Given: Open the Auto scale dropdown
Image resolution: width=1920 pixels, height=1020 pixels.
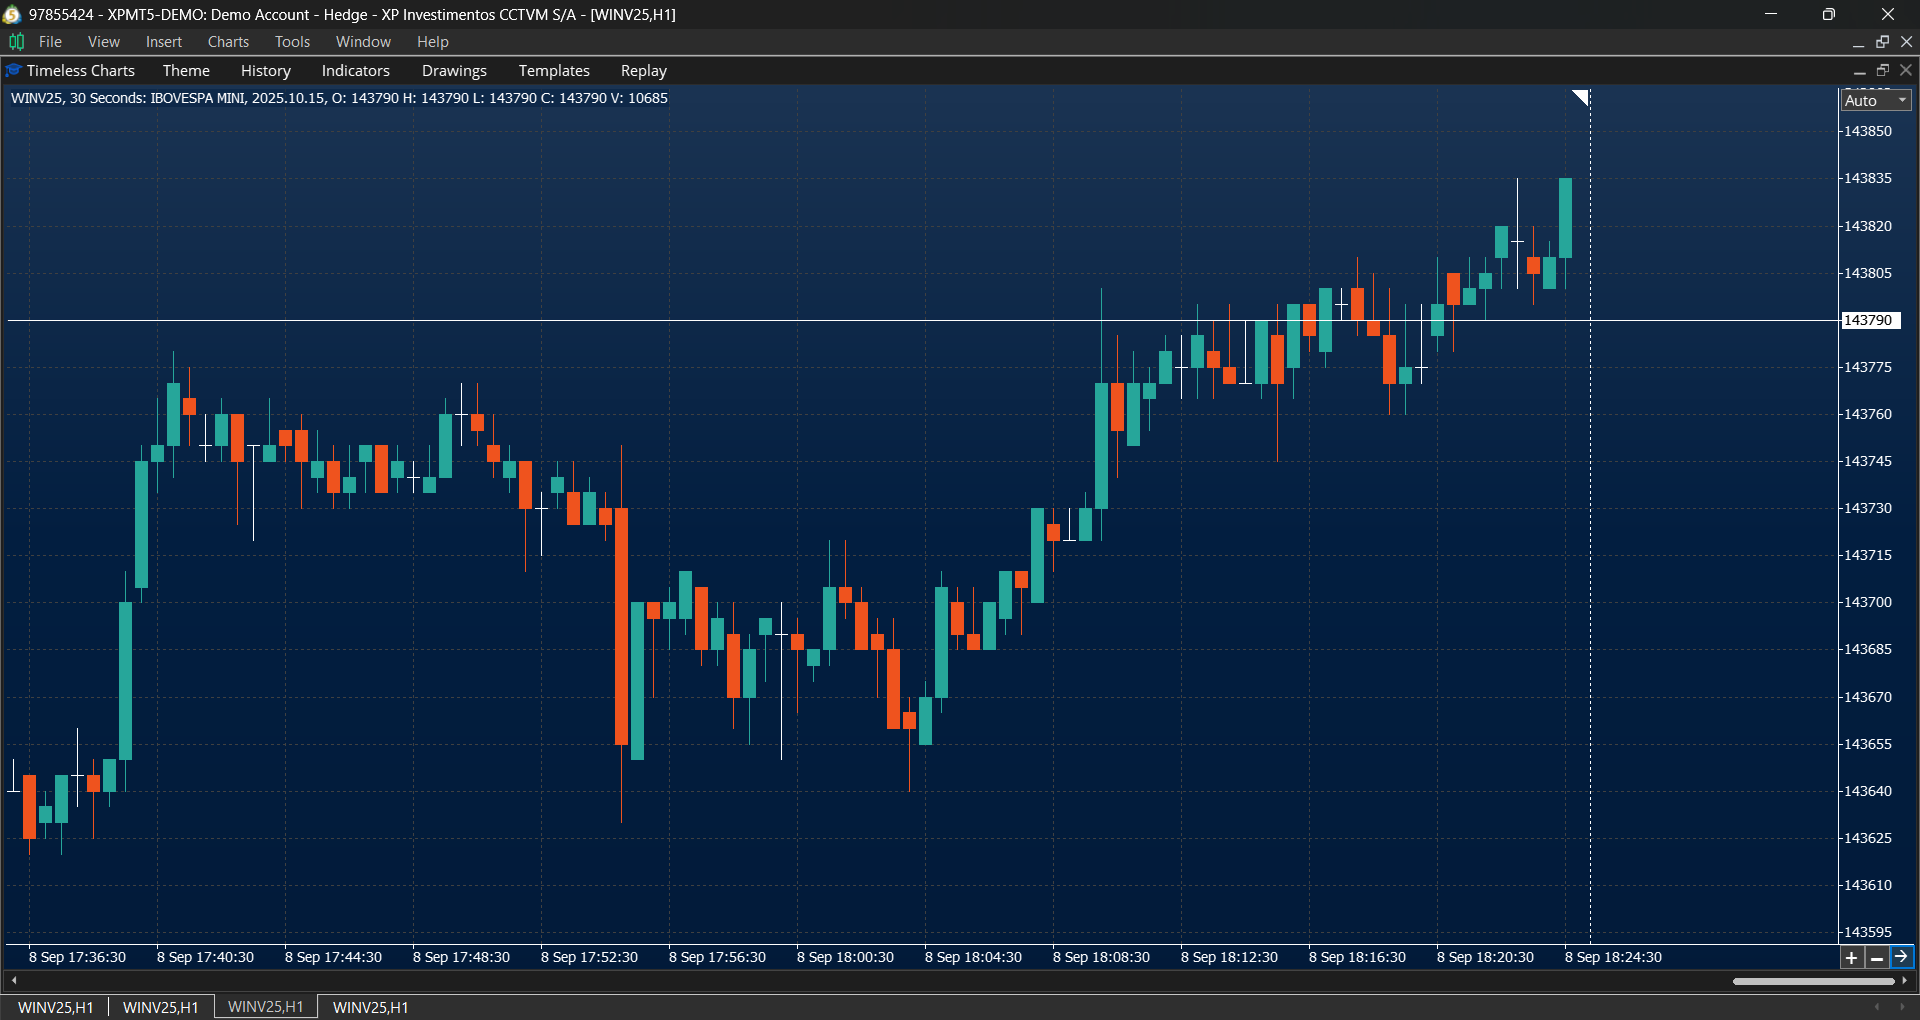Looking at the screenshot, I should (1876, 100).
